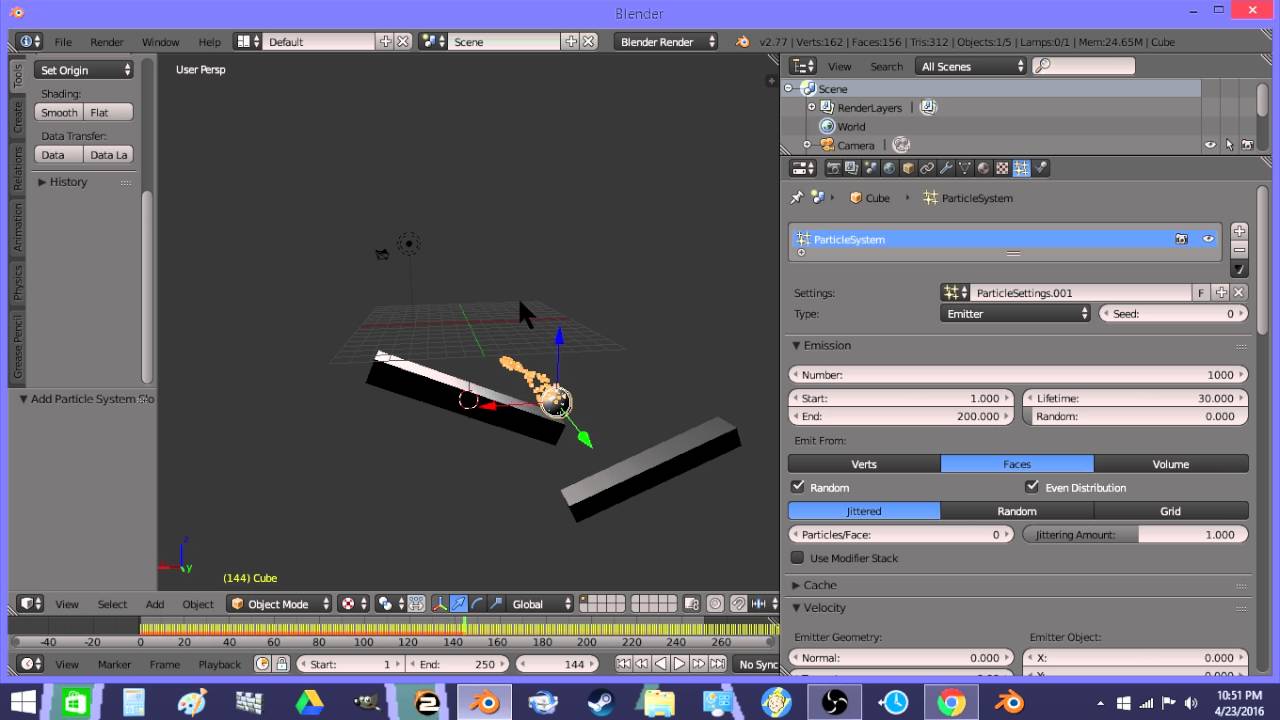Screen dimensions: 1280x720
Task: Choose the Random distribution option
Action: point(1017,511)
